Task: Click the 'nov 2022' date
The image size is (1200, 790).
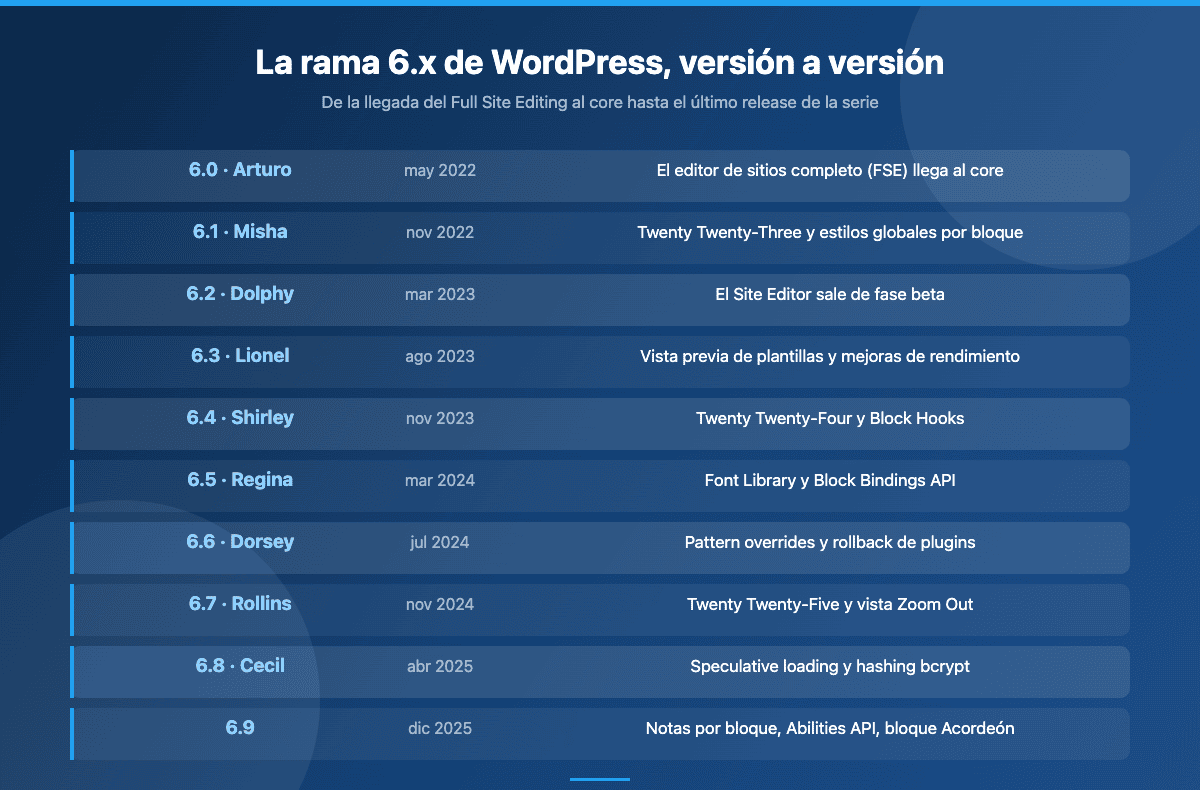Action: [440, 233]
